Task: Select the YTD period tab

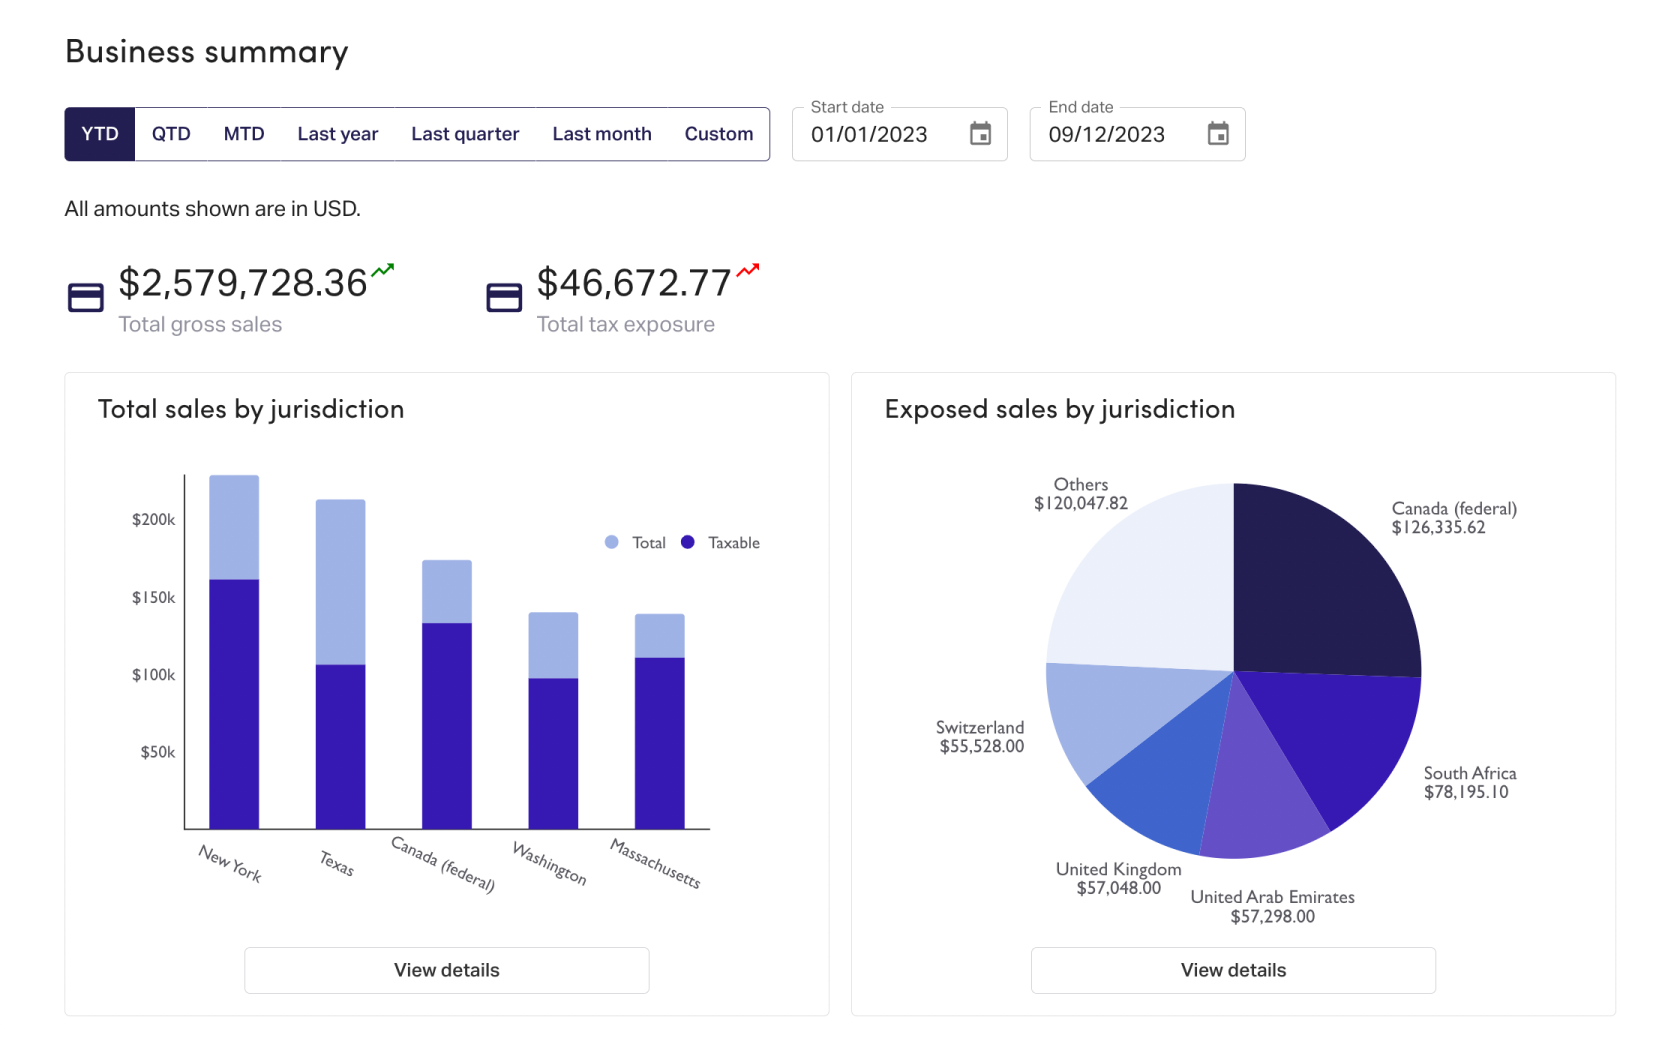Action: (x=100, y=134)
